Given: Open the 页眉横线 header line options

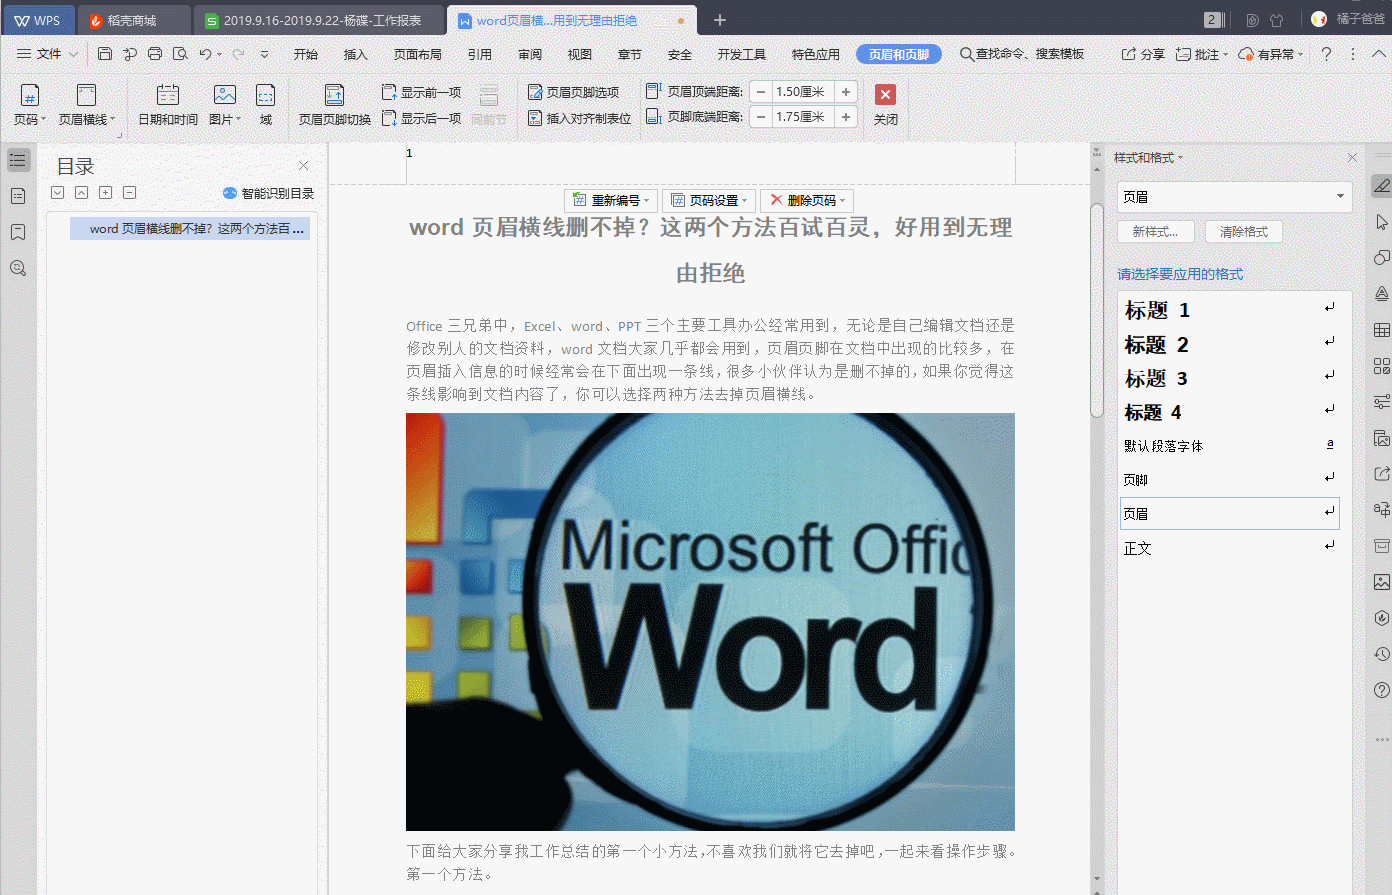Looking at the screenshot, I should [x=86, y=105].
